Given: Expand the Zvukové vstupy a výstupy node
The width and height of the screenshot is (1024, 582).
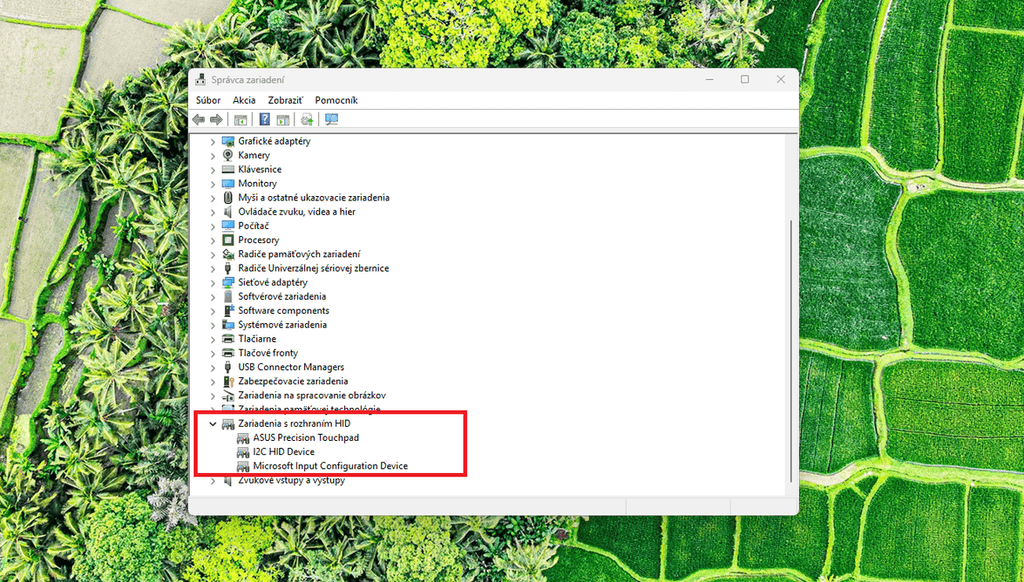Looking at the screenshot, I should 213,481.
